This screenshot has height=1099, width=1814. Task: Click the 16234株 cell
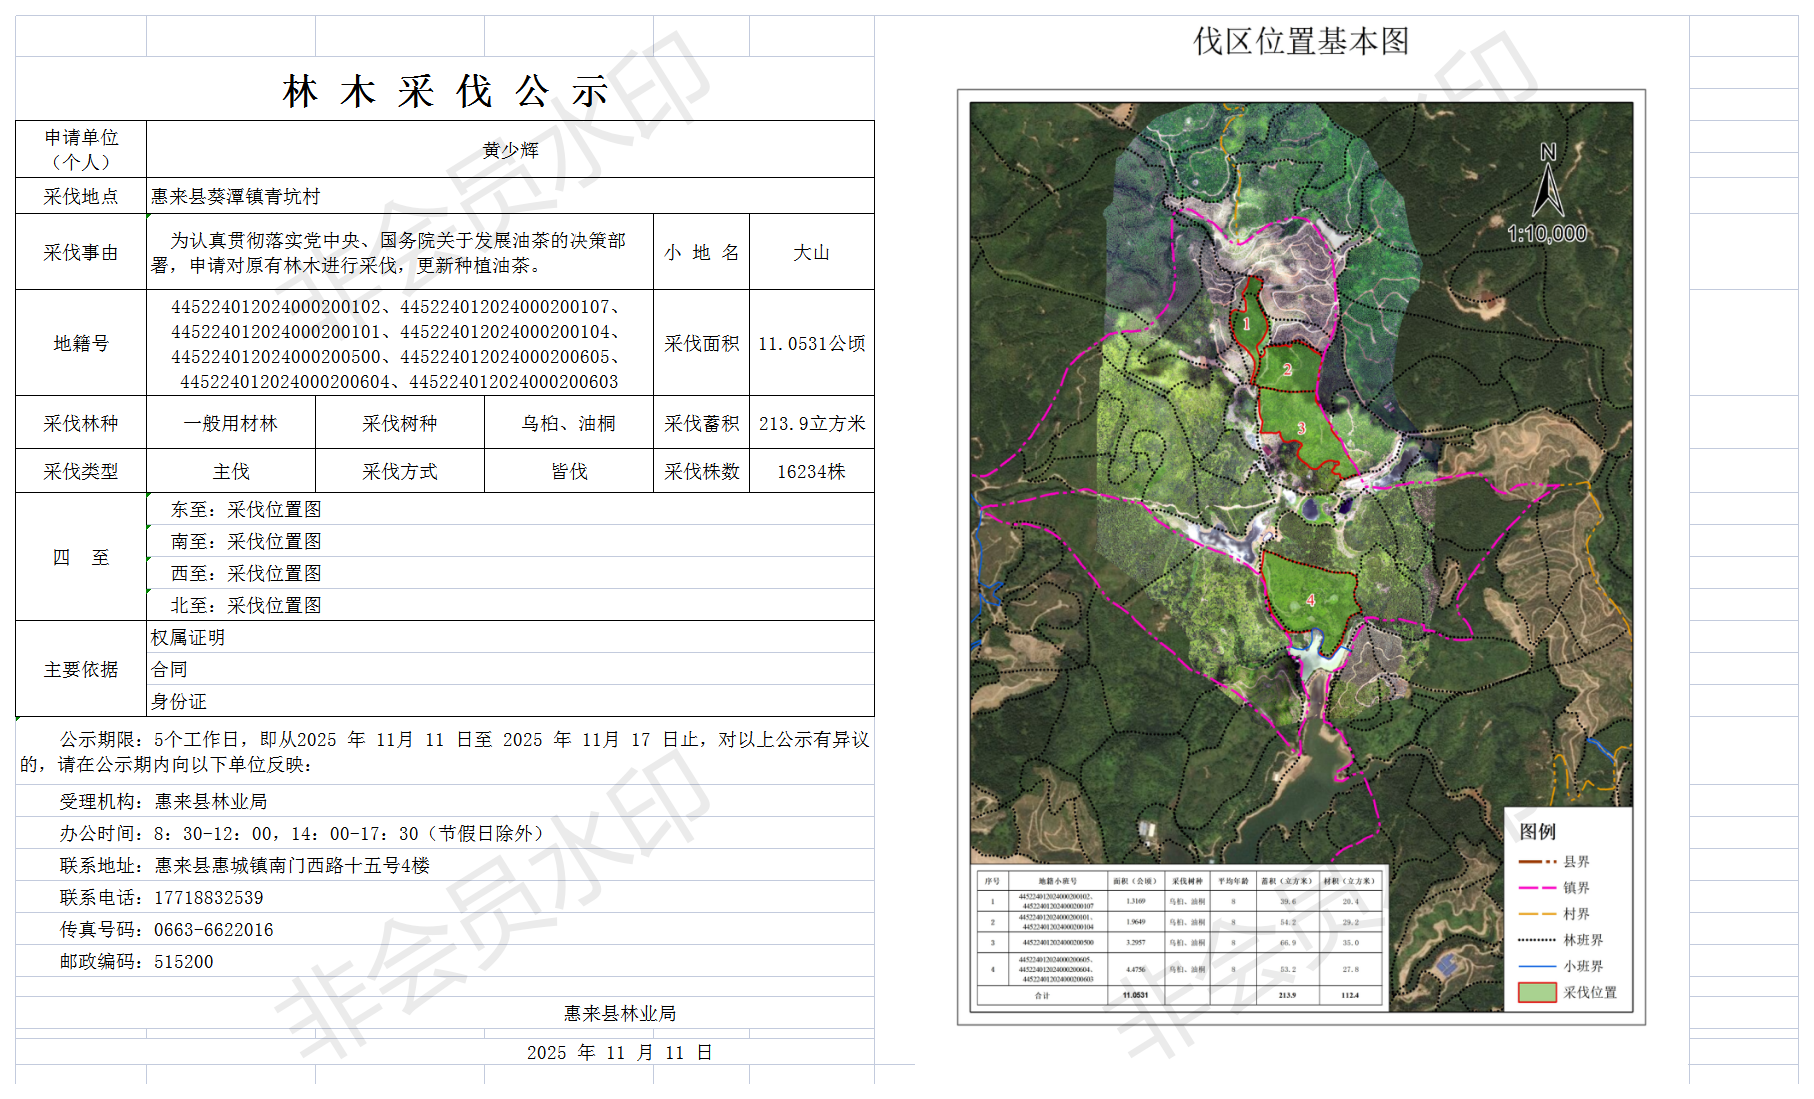(811, 471)
